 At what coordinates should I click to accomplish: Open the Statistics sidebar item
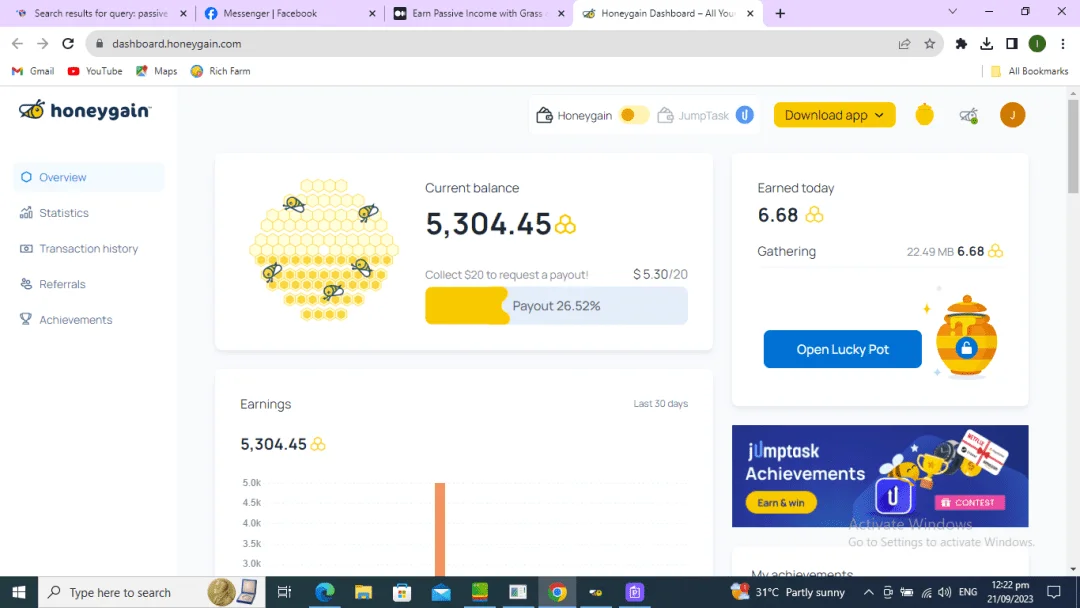pyautogui.click(x=89, y=213)
